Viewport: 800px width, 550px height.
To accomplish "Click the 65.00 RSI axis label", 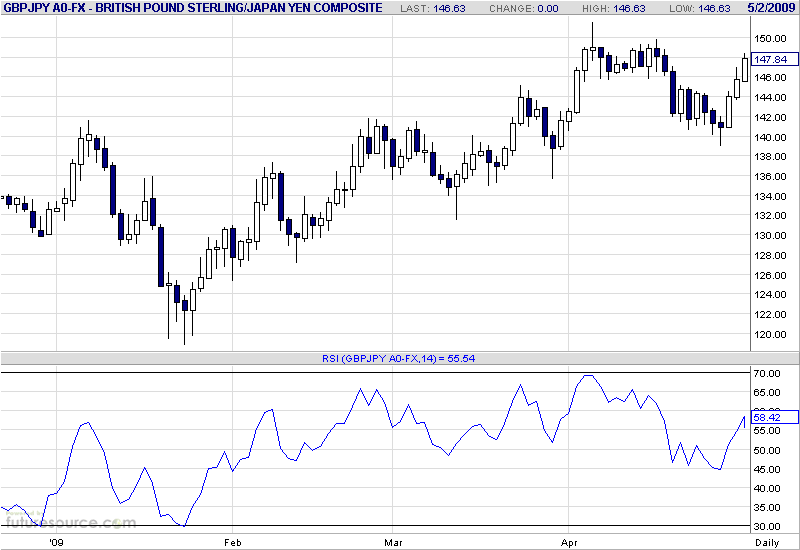I will 767,393.
